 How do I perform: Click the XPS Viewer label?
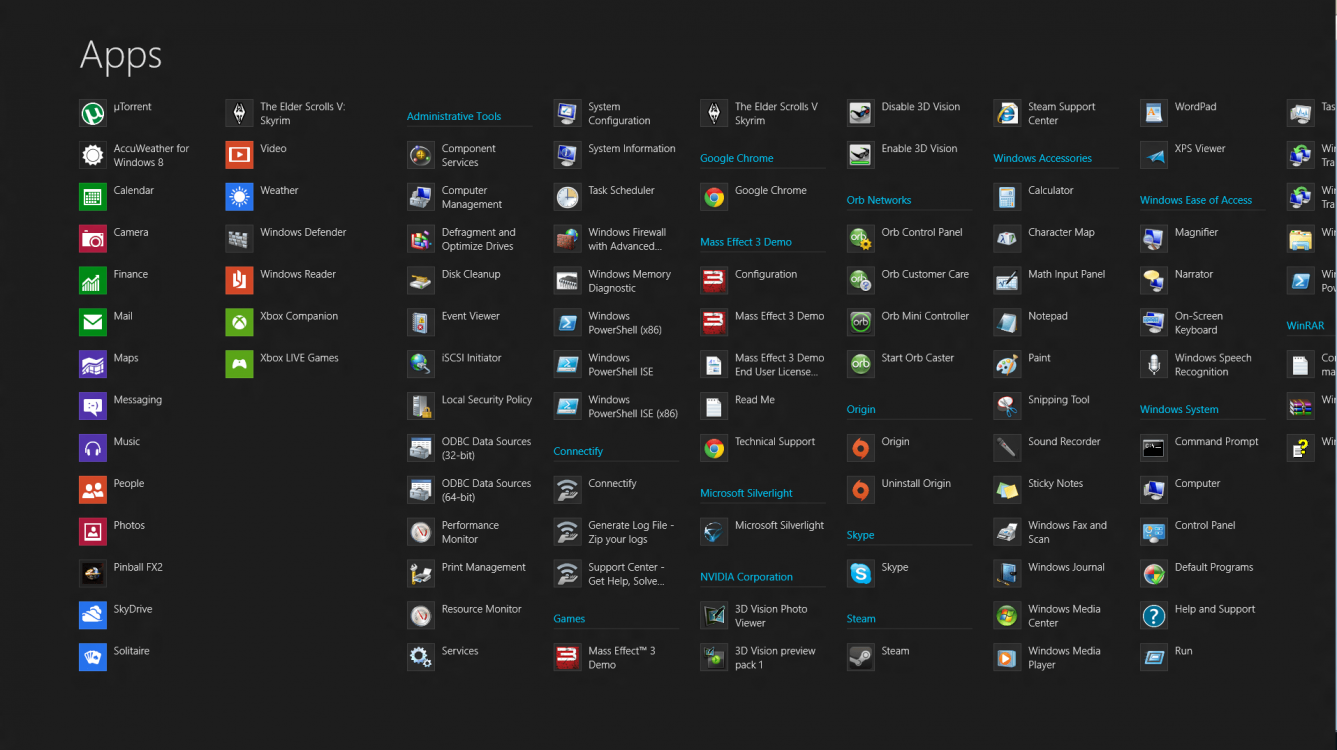1200,149
